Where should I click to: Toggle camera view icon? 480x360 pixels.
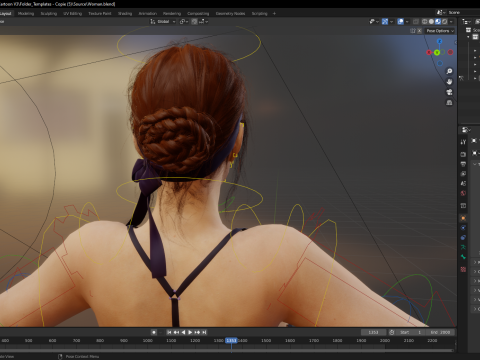tap(449, 92)
